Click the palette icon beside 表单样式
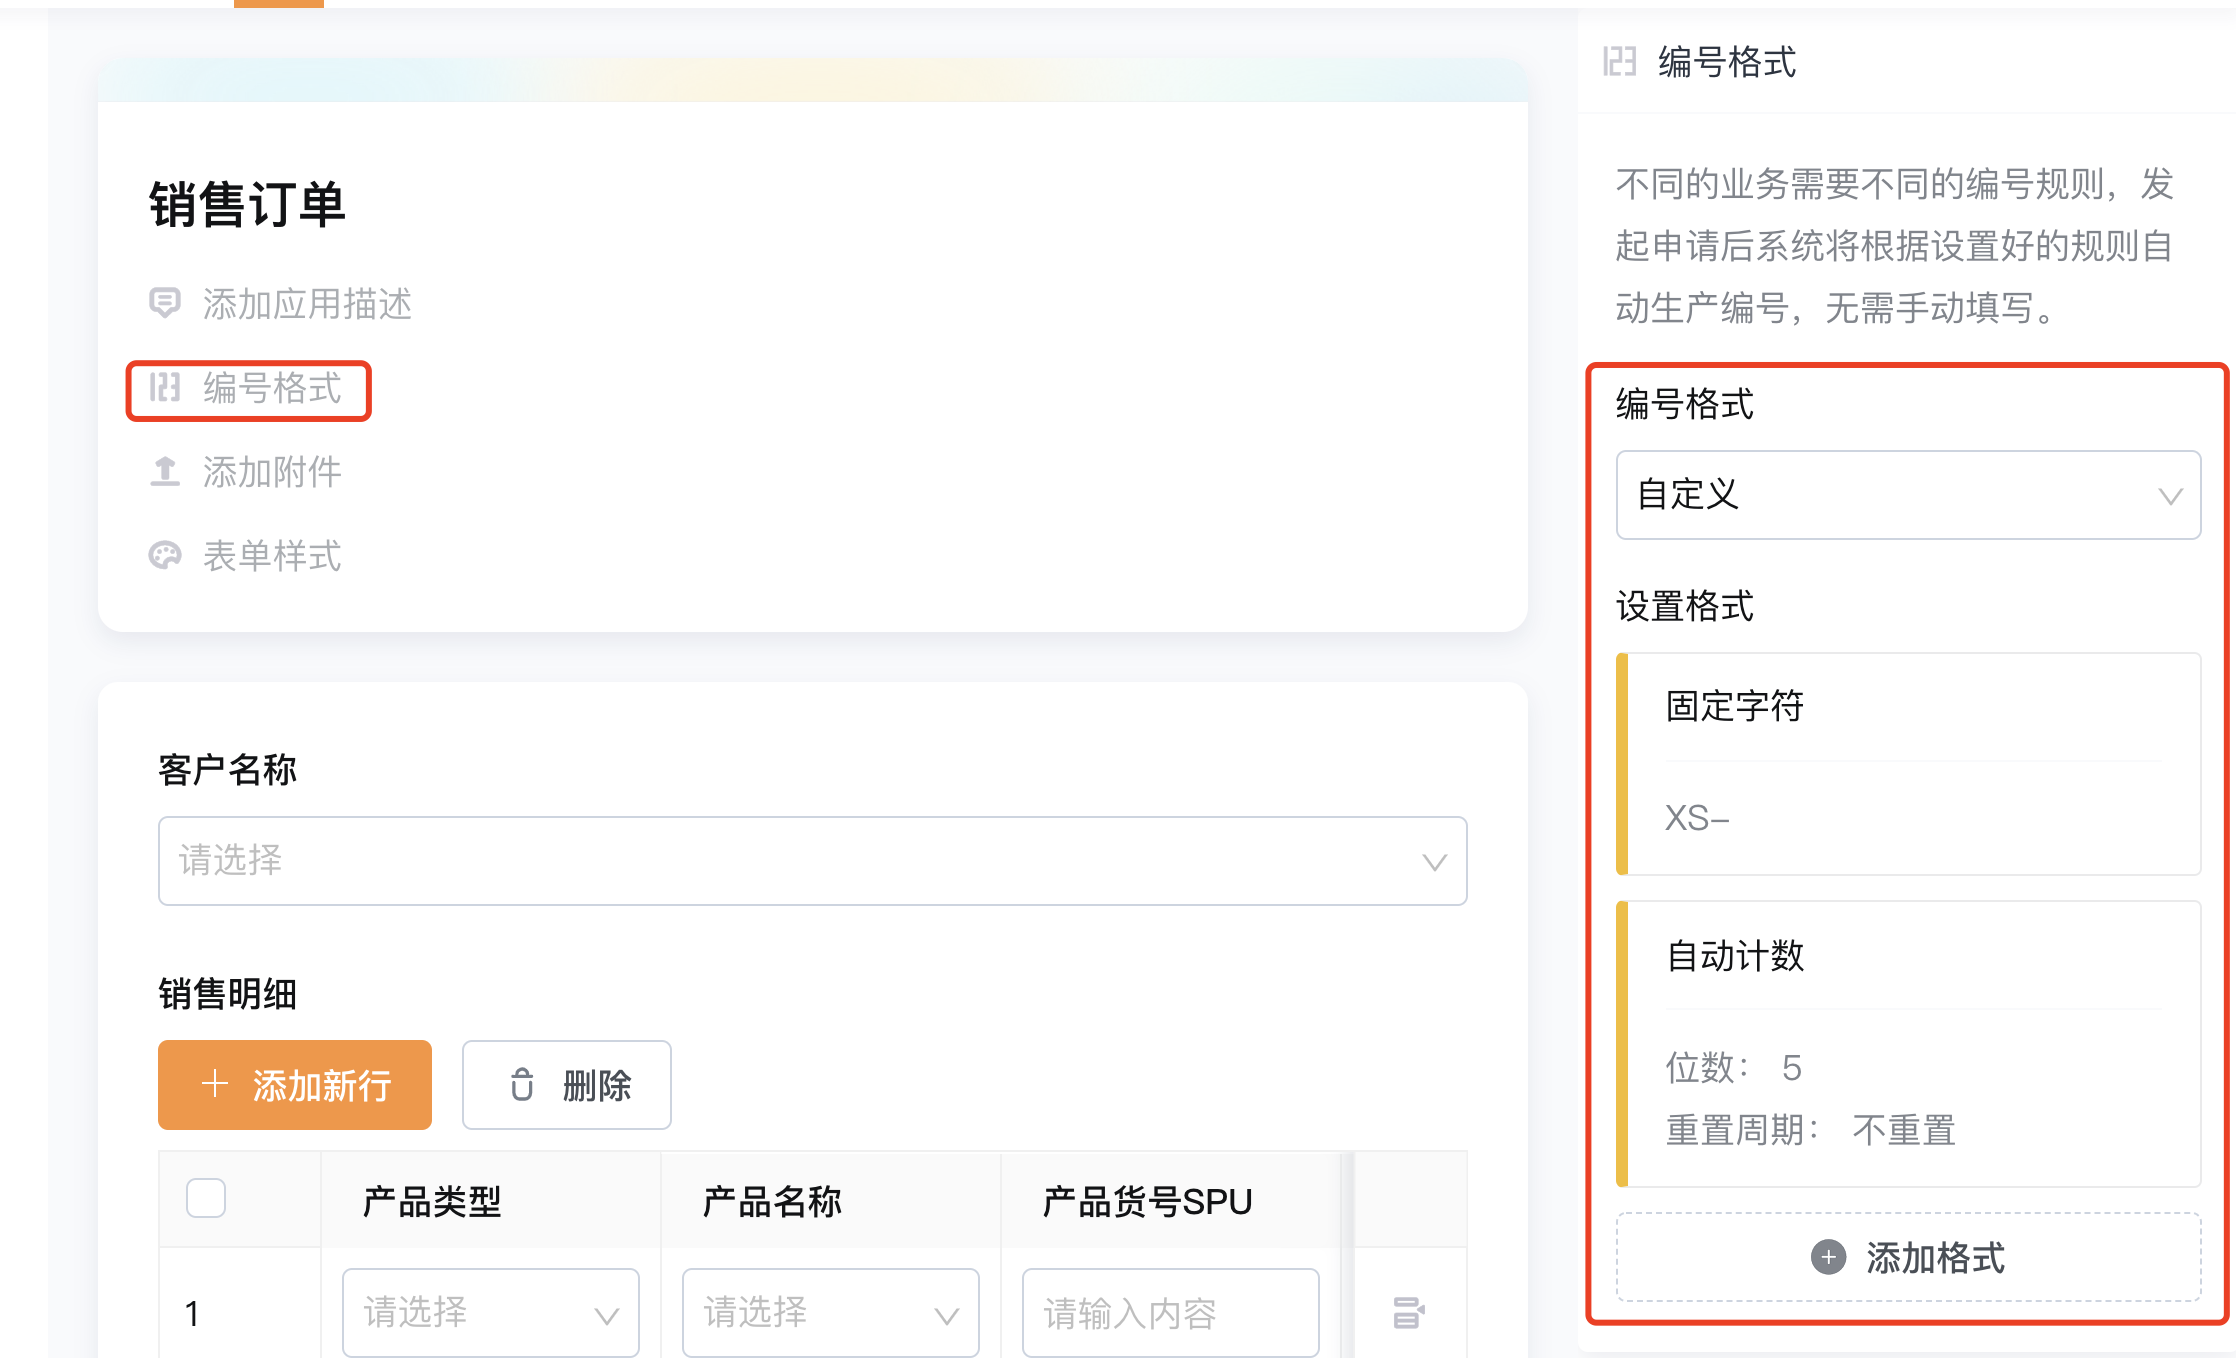Screen dimensions: 2236x1358 tap(165, 555)
